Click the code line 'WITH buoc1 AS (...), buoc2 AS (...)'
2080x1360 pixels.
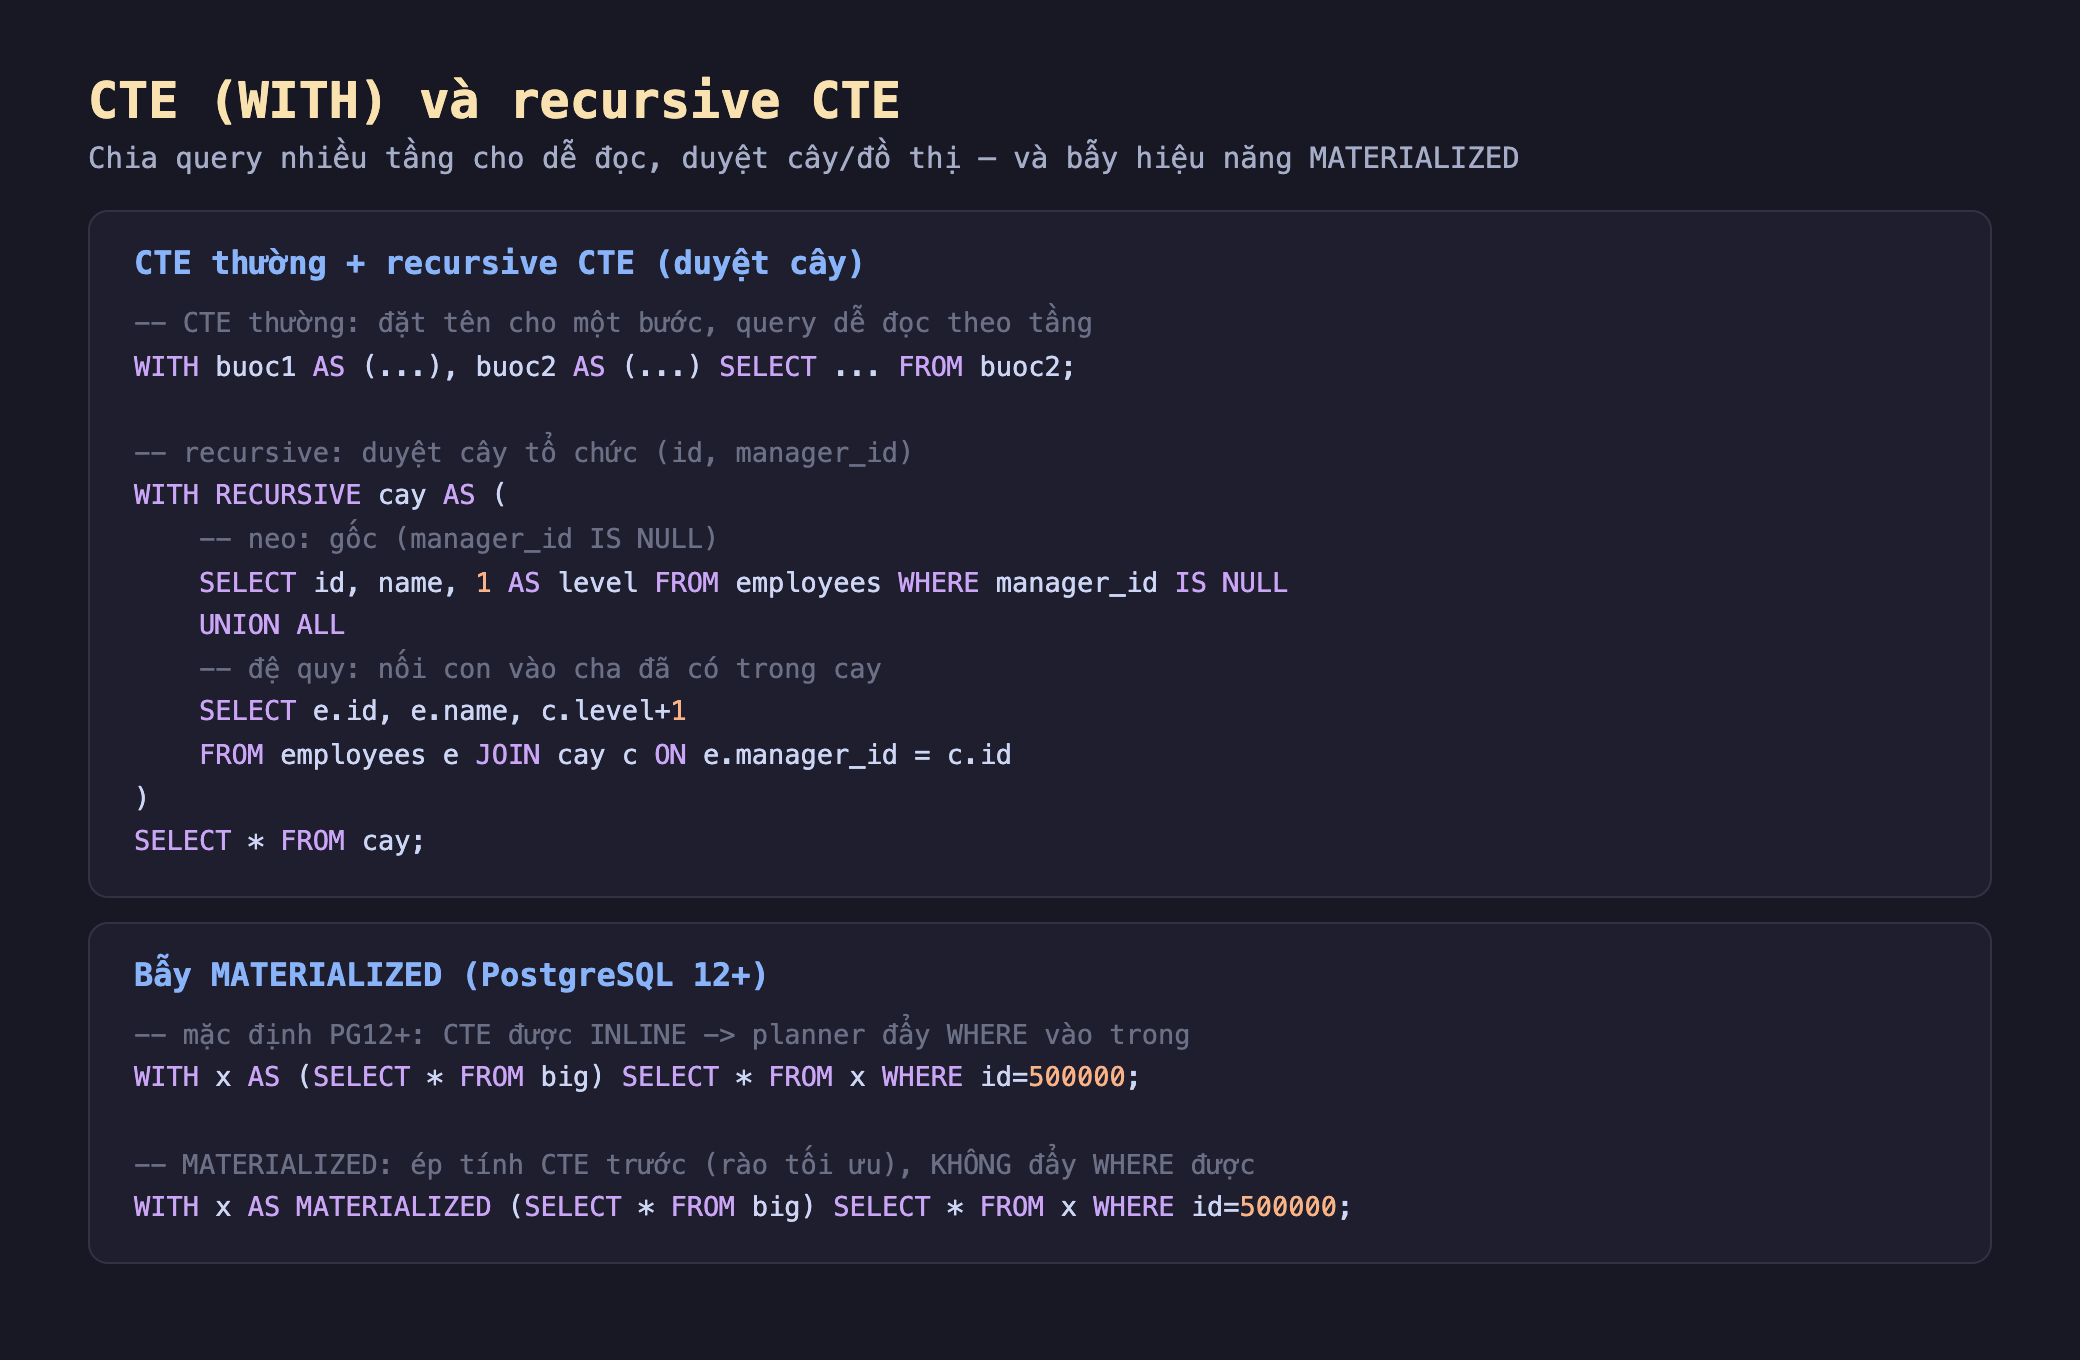tap(604, 367)
